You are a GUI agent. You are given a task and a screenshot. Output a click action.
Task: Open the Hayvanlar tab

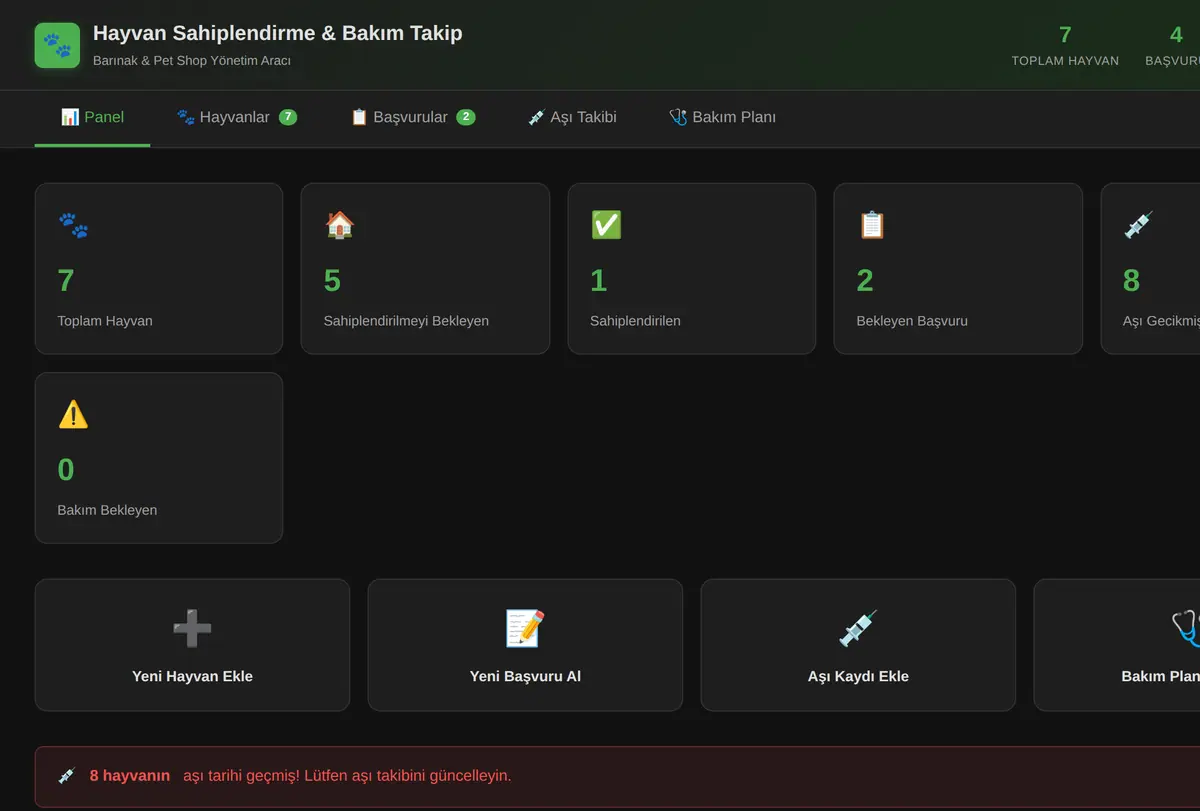pyautogui.click(x=237, y=118)
